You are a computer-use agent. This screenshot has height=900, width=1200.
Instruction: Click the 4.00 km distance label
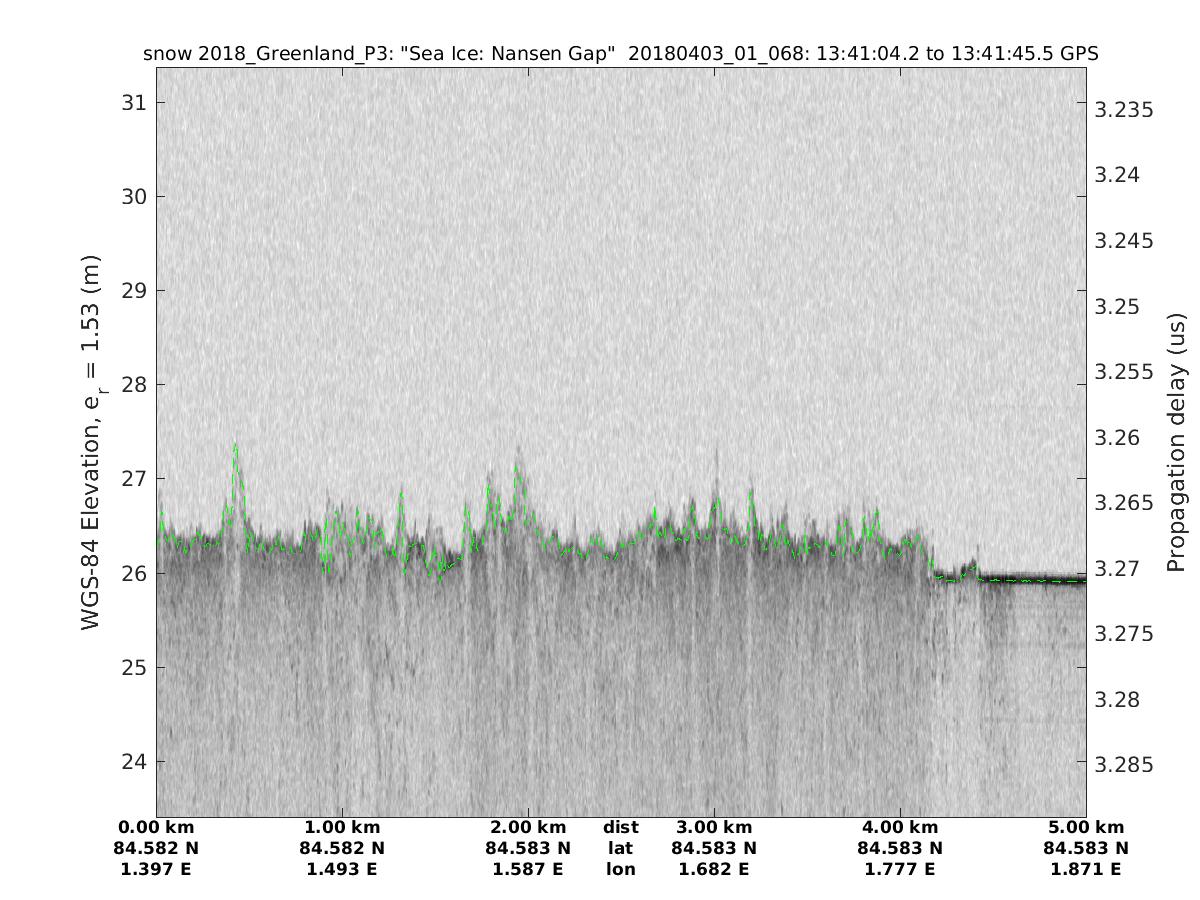pos(900,827)
